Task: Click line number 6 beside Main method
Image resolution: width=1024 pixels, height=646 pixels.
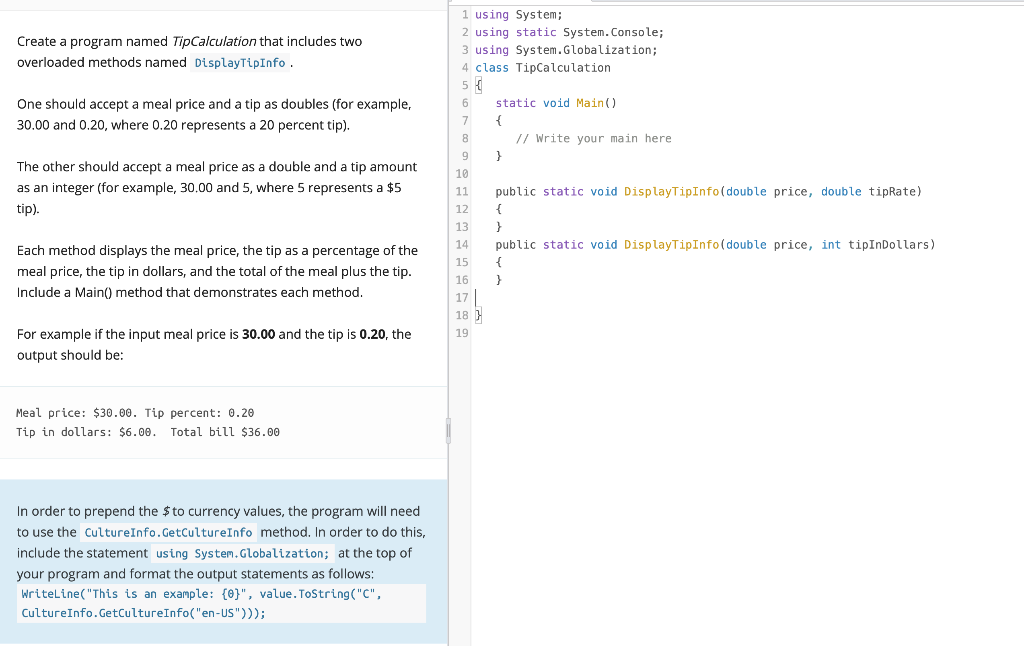Action: point(464,103)
